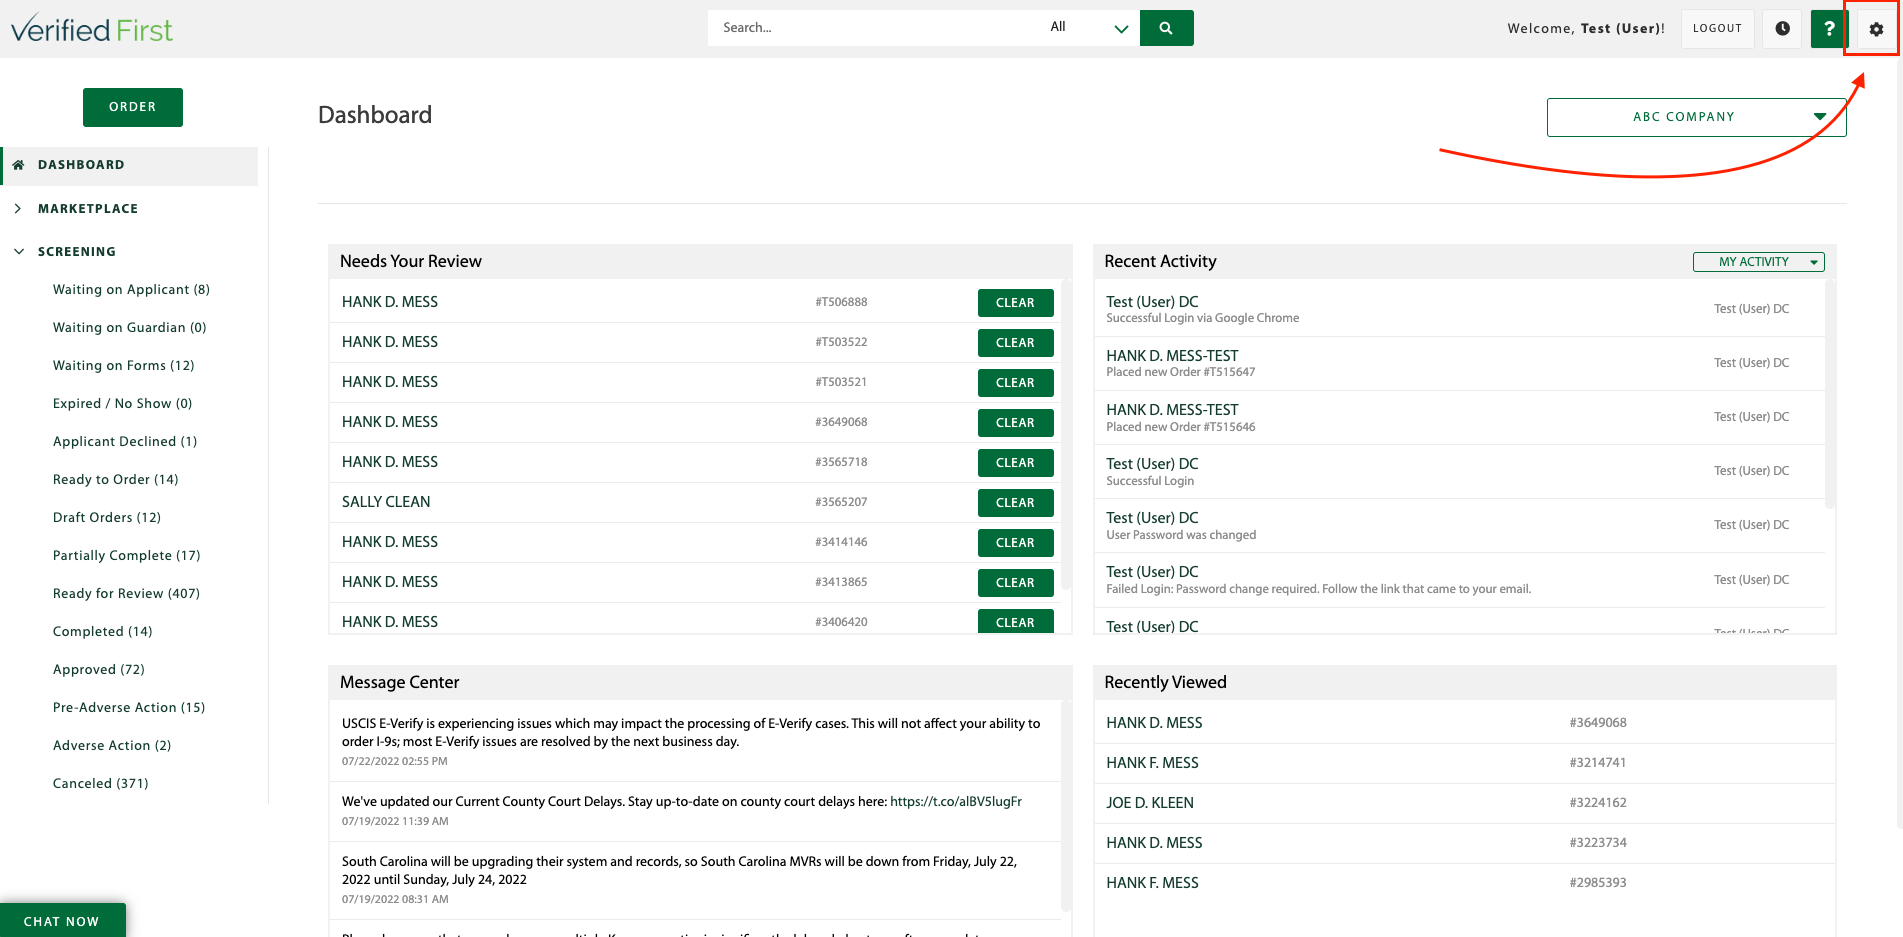Click the Verified First logo
Viewport: 1903px width, 937px height.
[x=92, y=29]
